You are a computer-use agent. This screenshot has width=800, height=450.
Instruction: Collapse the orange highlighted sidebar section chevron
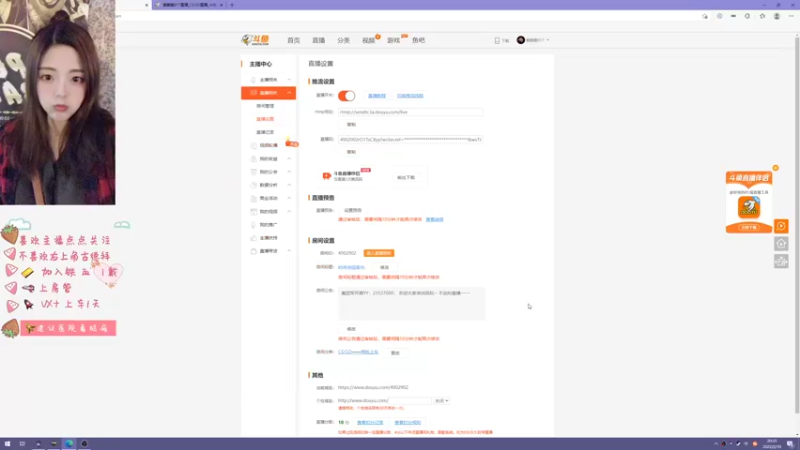click(289, 93)
